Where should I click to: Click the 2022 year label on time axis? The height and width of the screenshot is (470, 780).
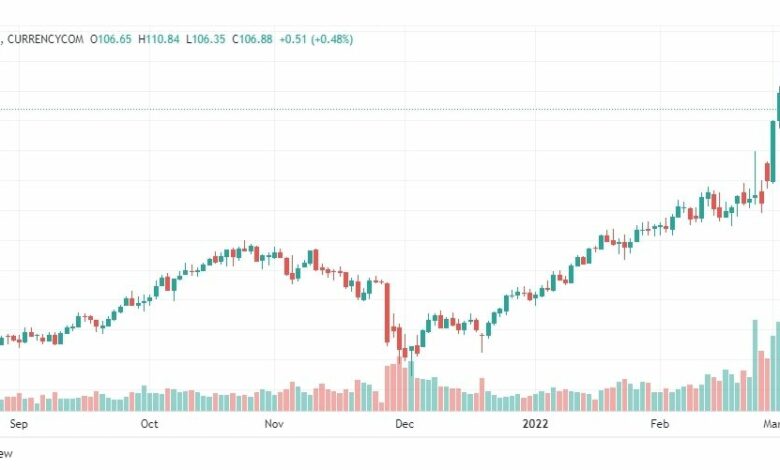(535, 424)
